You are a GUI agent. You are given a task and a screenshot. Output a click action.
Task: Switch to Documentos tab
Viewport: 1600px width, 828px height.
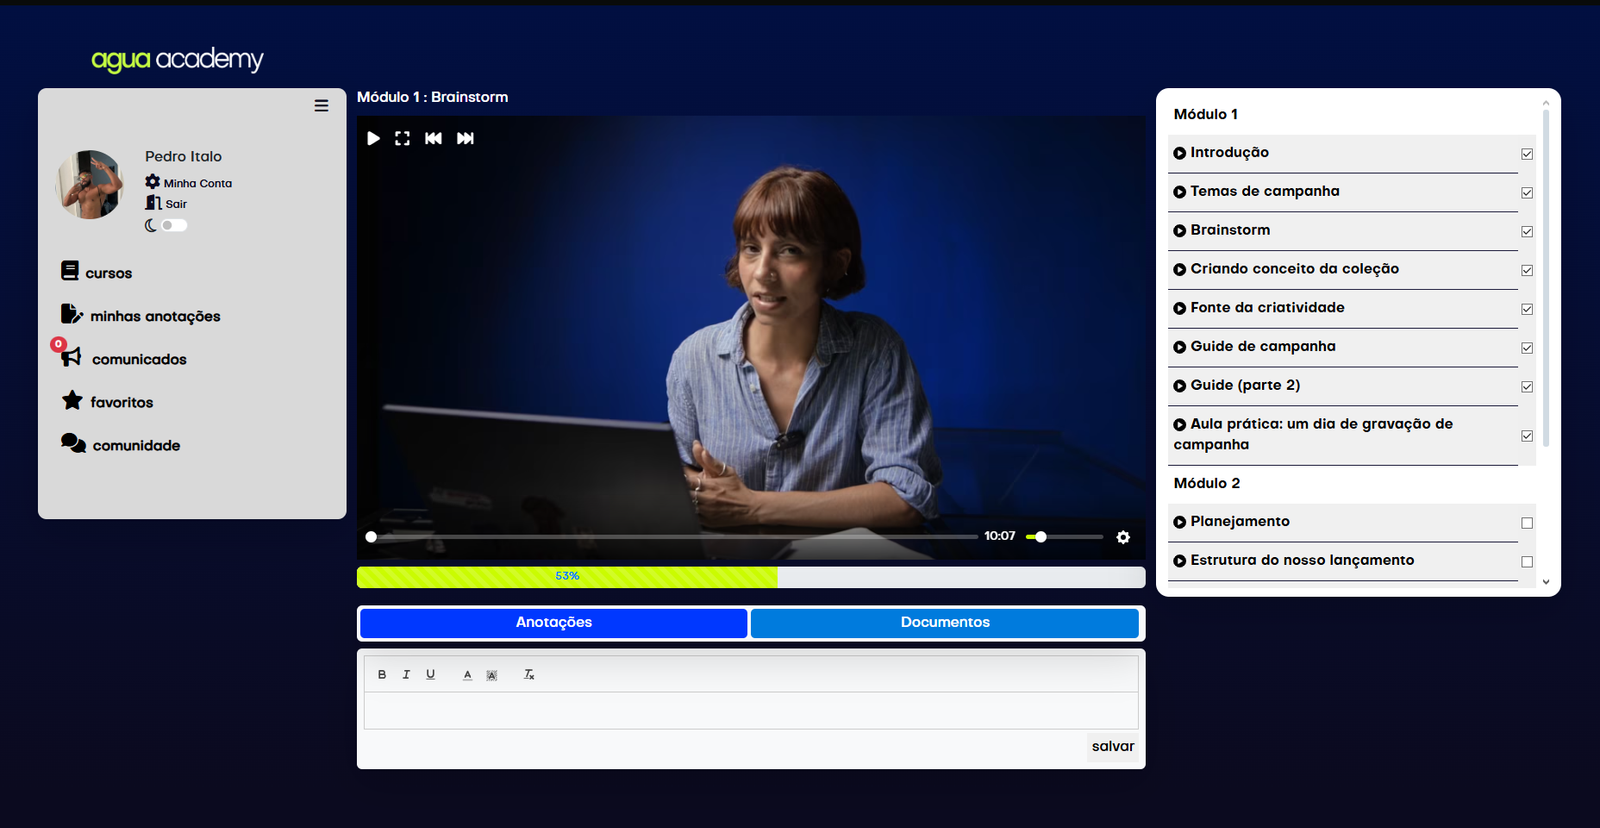pos(945,622)
